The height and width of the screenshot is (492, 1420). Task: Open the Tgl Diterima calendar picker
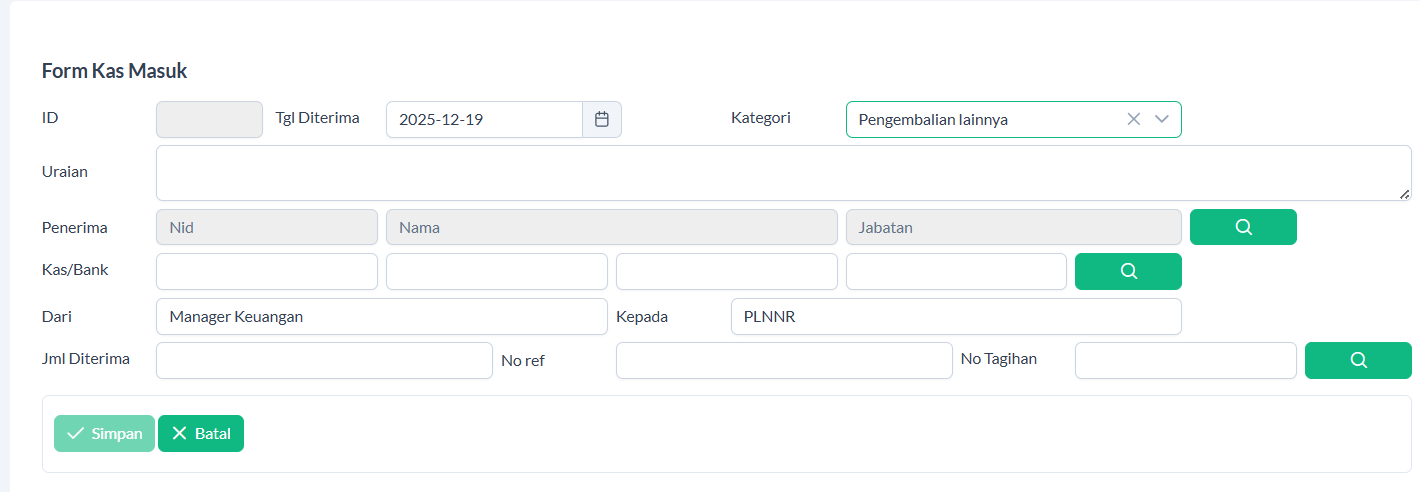tap(602, 120)
